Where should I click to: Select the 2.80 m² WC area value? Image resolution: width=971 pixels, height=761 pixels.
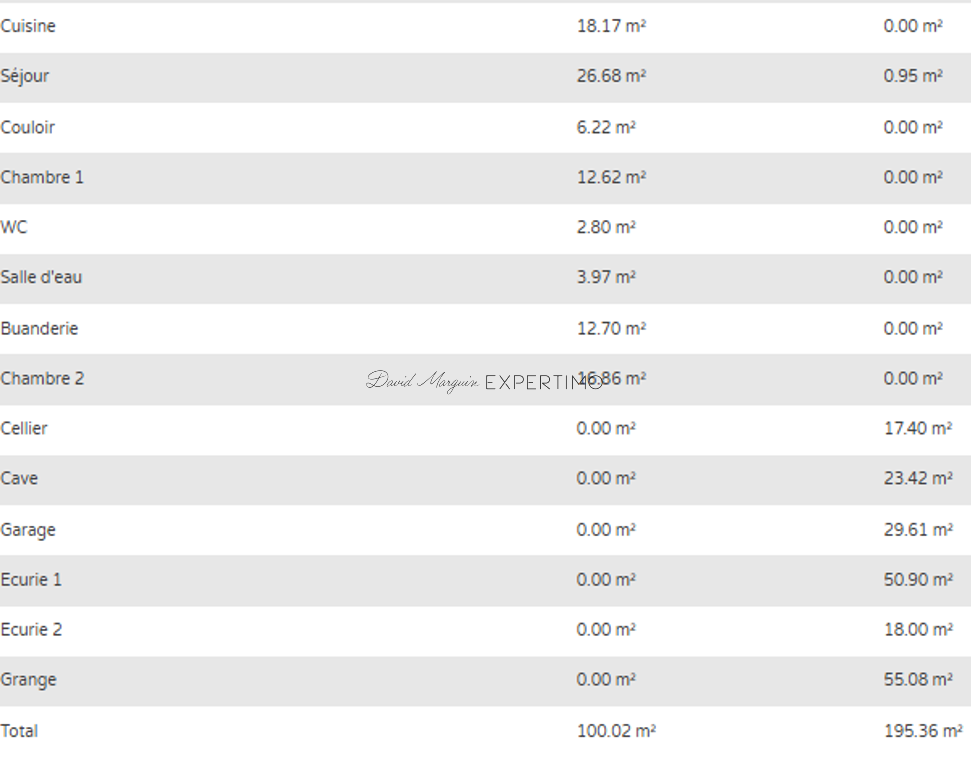(x=606, y=227)
